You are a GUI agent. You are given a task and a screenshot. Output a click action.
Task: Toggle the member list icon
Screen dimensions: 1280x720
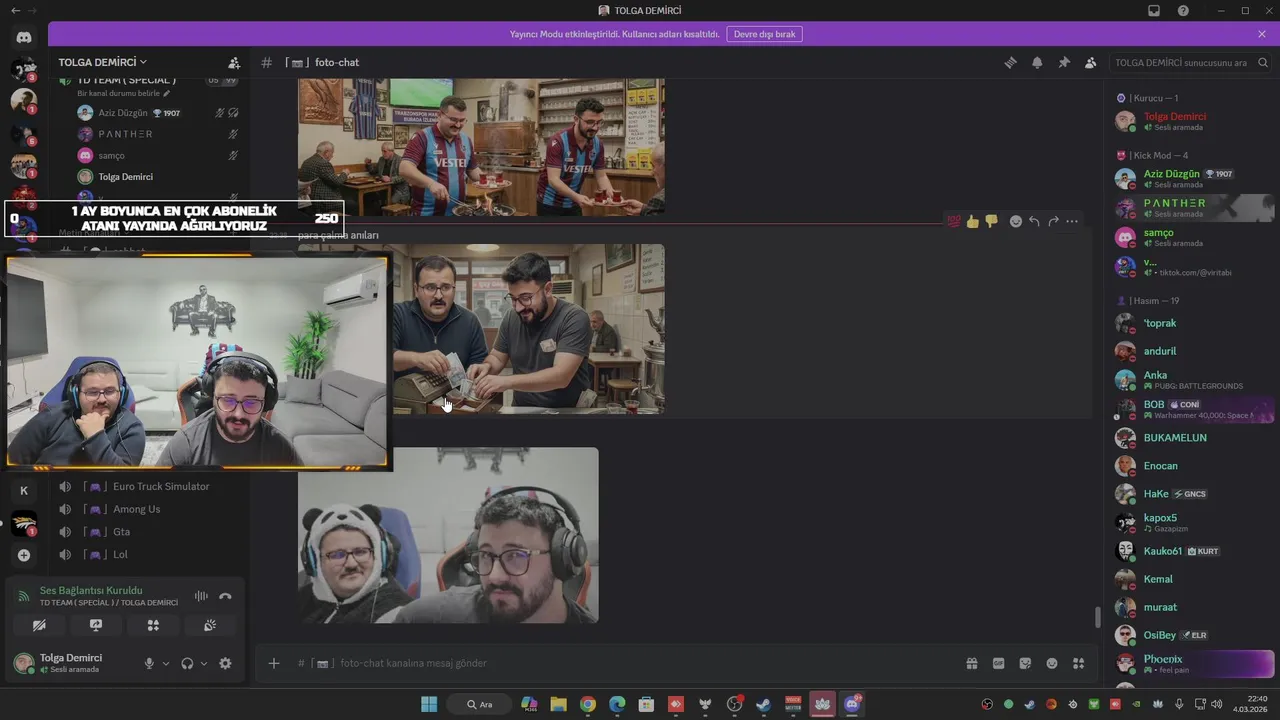[1090, 62]
